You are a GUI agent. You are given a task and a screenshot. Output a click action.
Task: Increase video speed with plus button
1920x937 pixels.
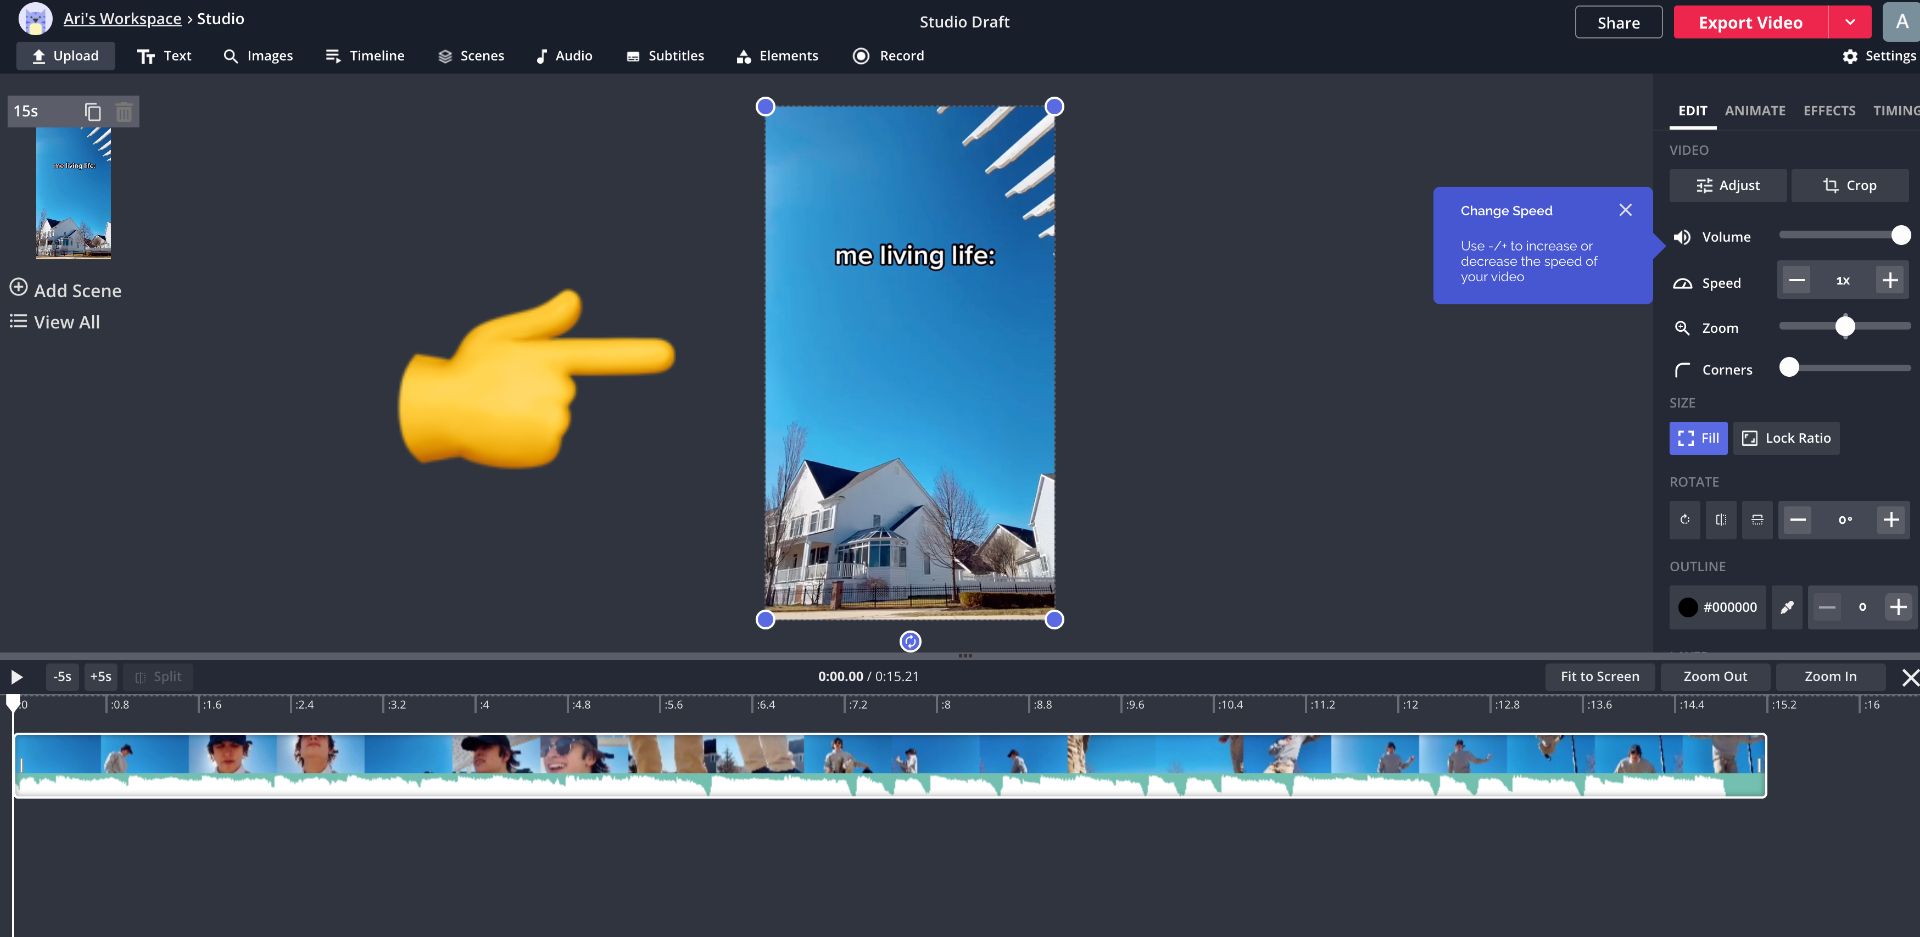point(1890,281)
